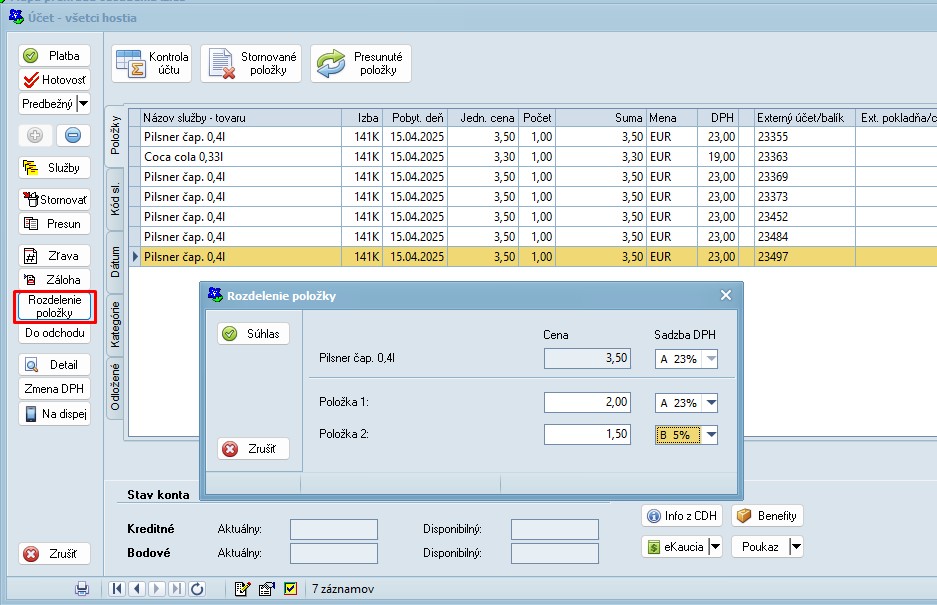Go to the first record using the navigator

click(117, 589)
